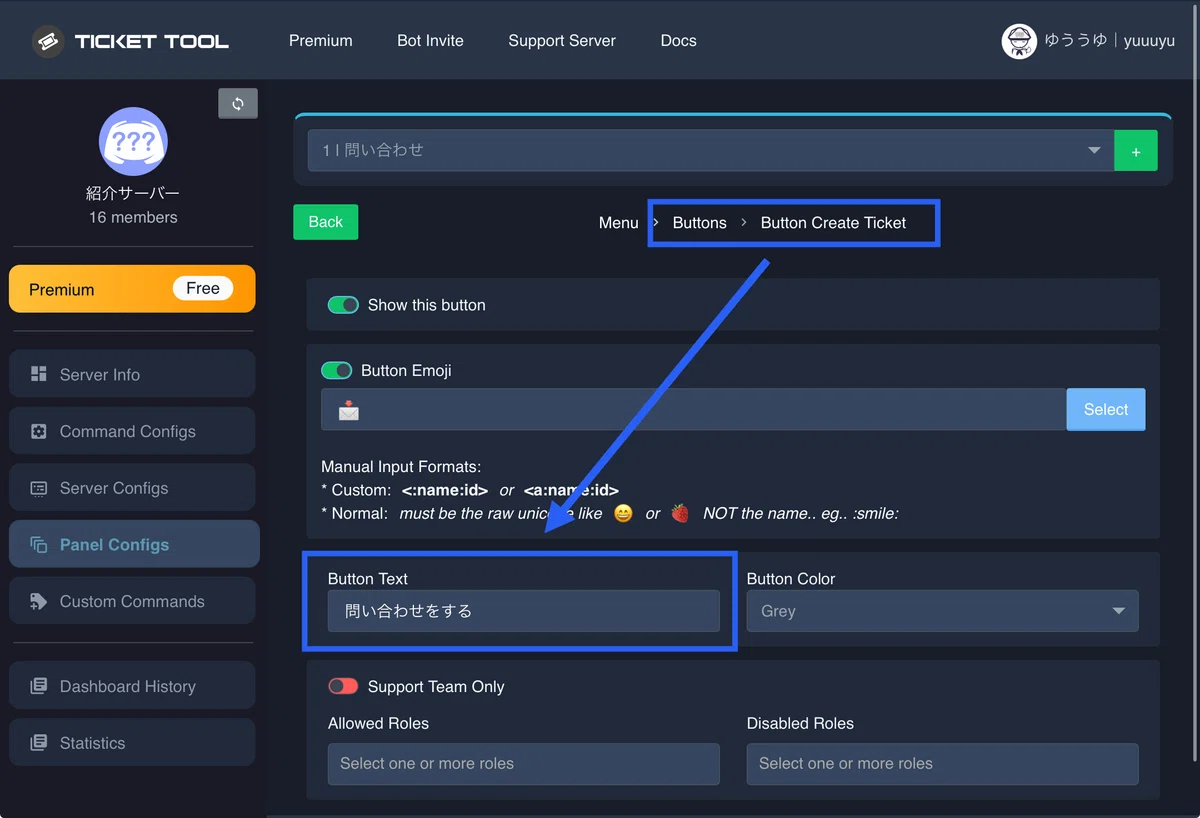The height and width of the screenshot is (818, 1200).
Task: Open Server Configs in sidebar
Action: [132, 488]
